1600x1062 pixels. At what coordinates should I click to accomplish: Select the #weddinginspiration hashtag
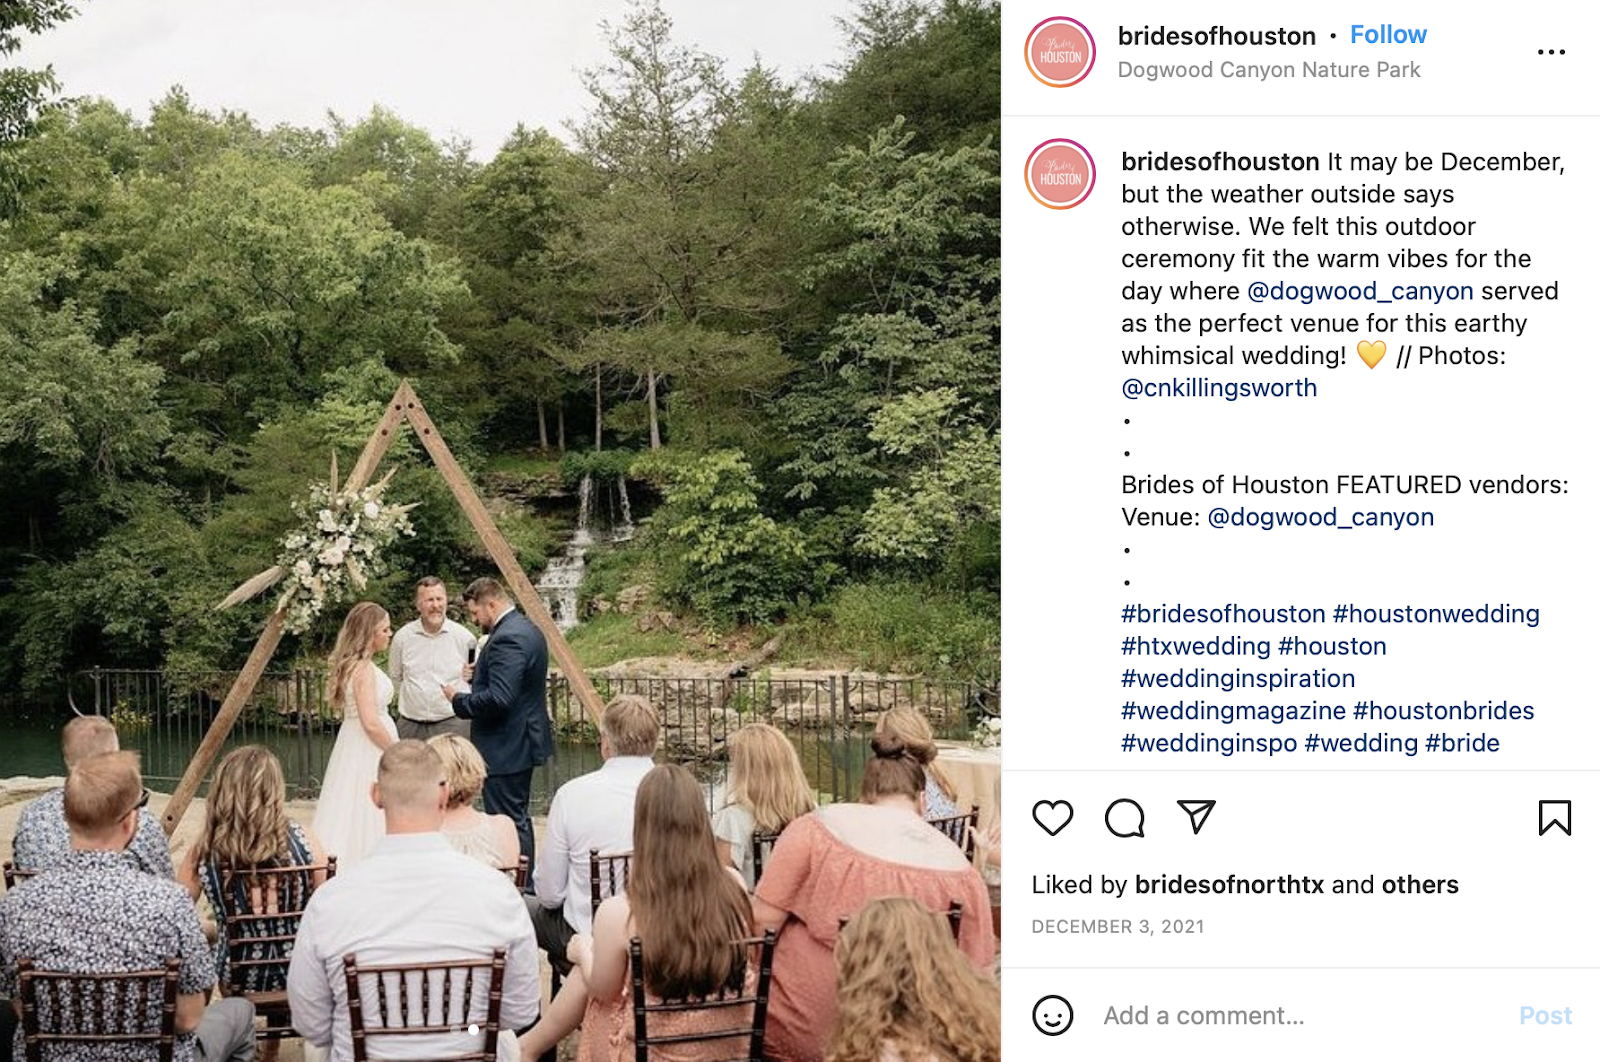[1238, 679]
